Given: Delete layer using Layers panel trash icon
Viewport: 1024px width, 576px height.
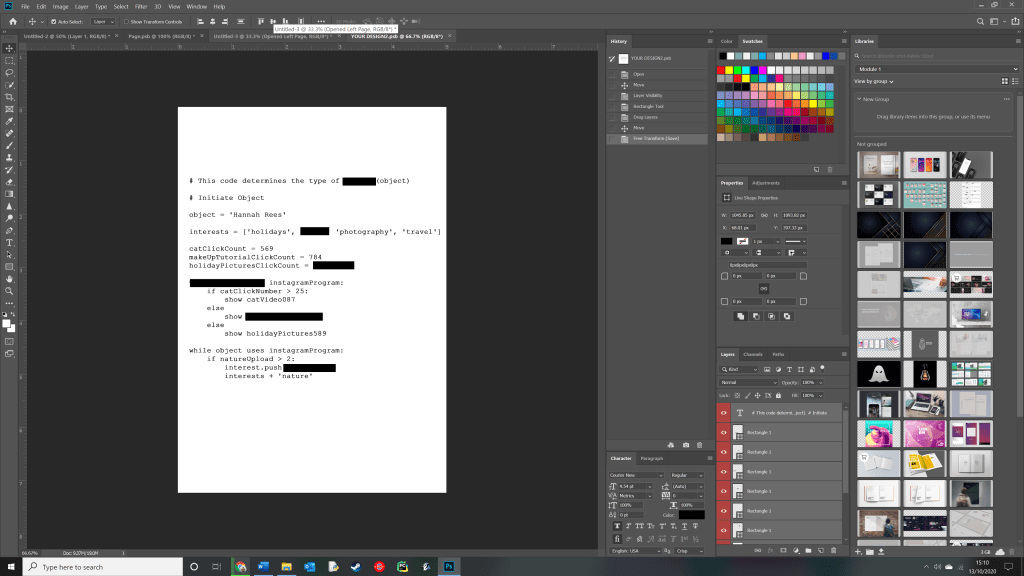Looking at the screenshot, I should pyautogui.click(x=834, y=550).
